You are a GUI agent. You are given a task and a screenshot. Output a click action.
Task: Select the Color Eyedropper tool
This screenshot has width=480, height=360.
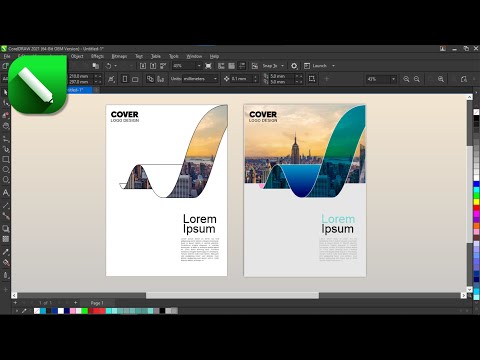click(x=6, y=252)
